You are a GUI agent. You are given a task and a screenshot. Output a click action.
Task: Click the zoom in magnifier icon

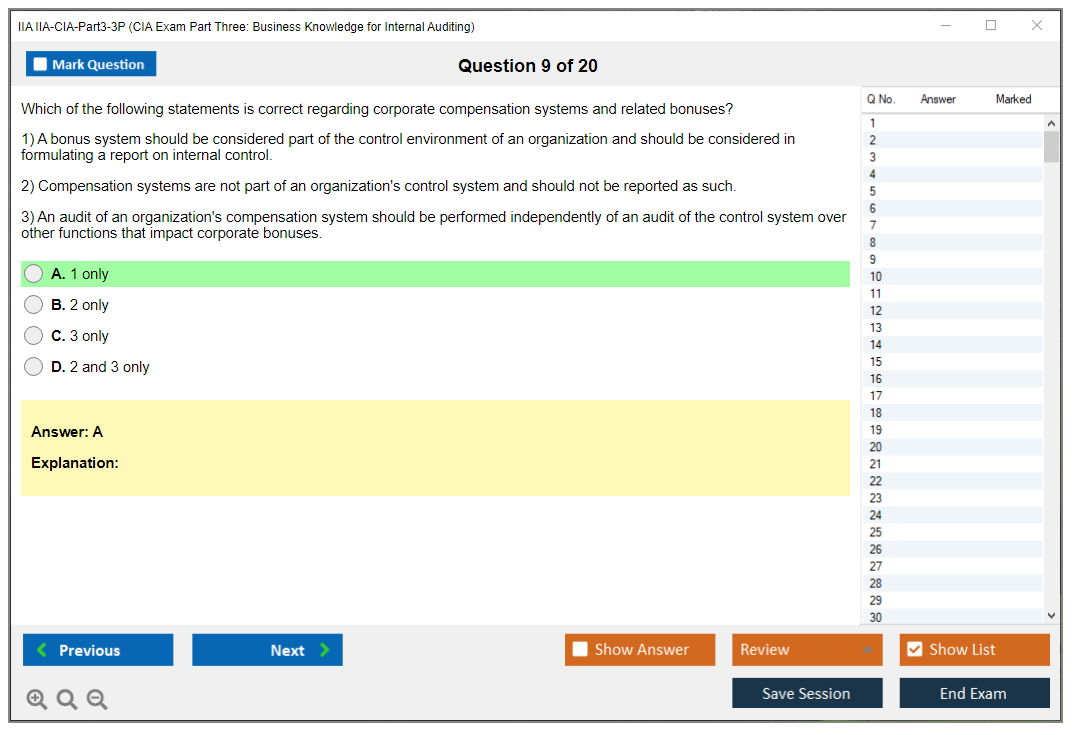(36, 700)
